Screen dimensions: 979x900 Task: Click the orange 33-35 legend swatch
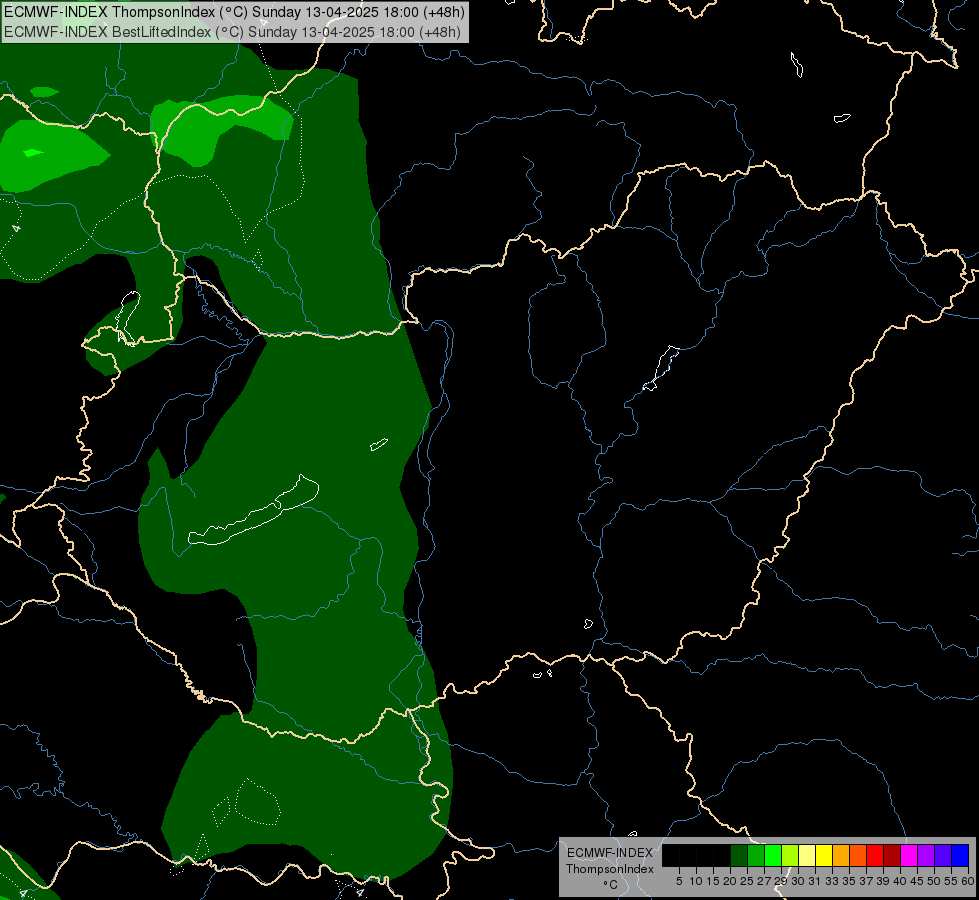click(841, 855)
